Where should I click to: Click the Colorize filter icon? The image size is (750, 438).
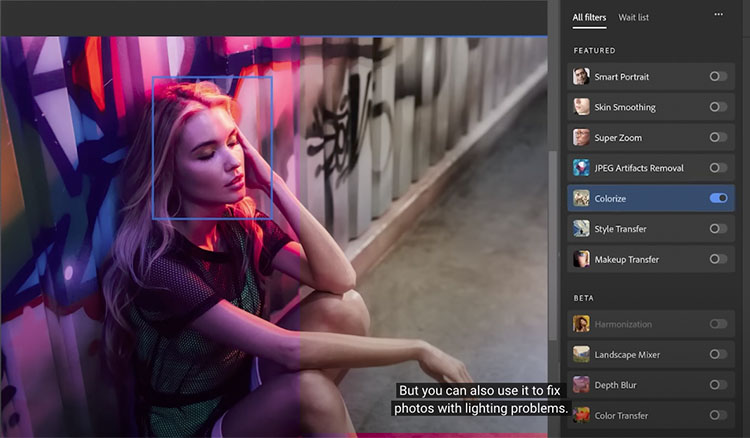coord(581,198)
